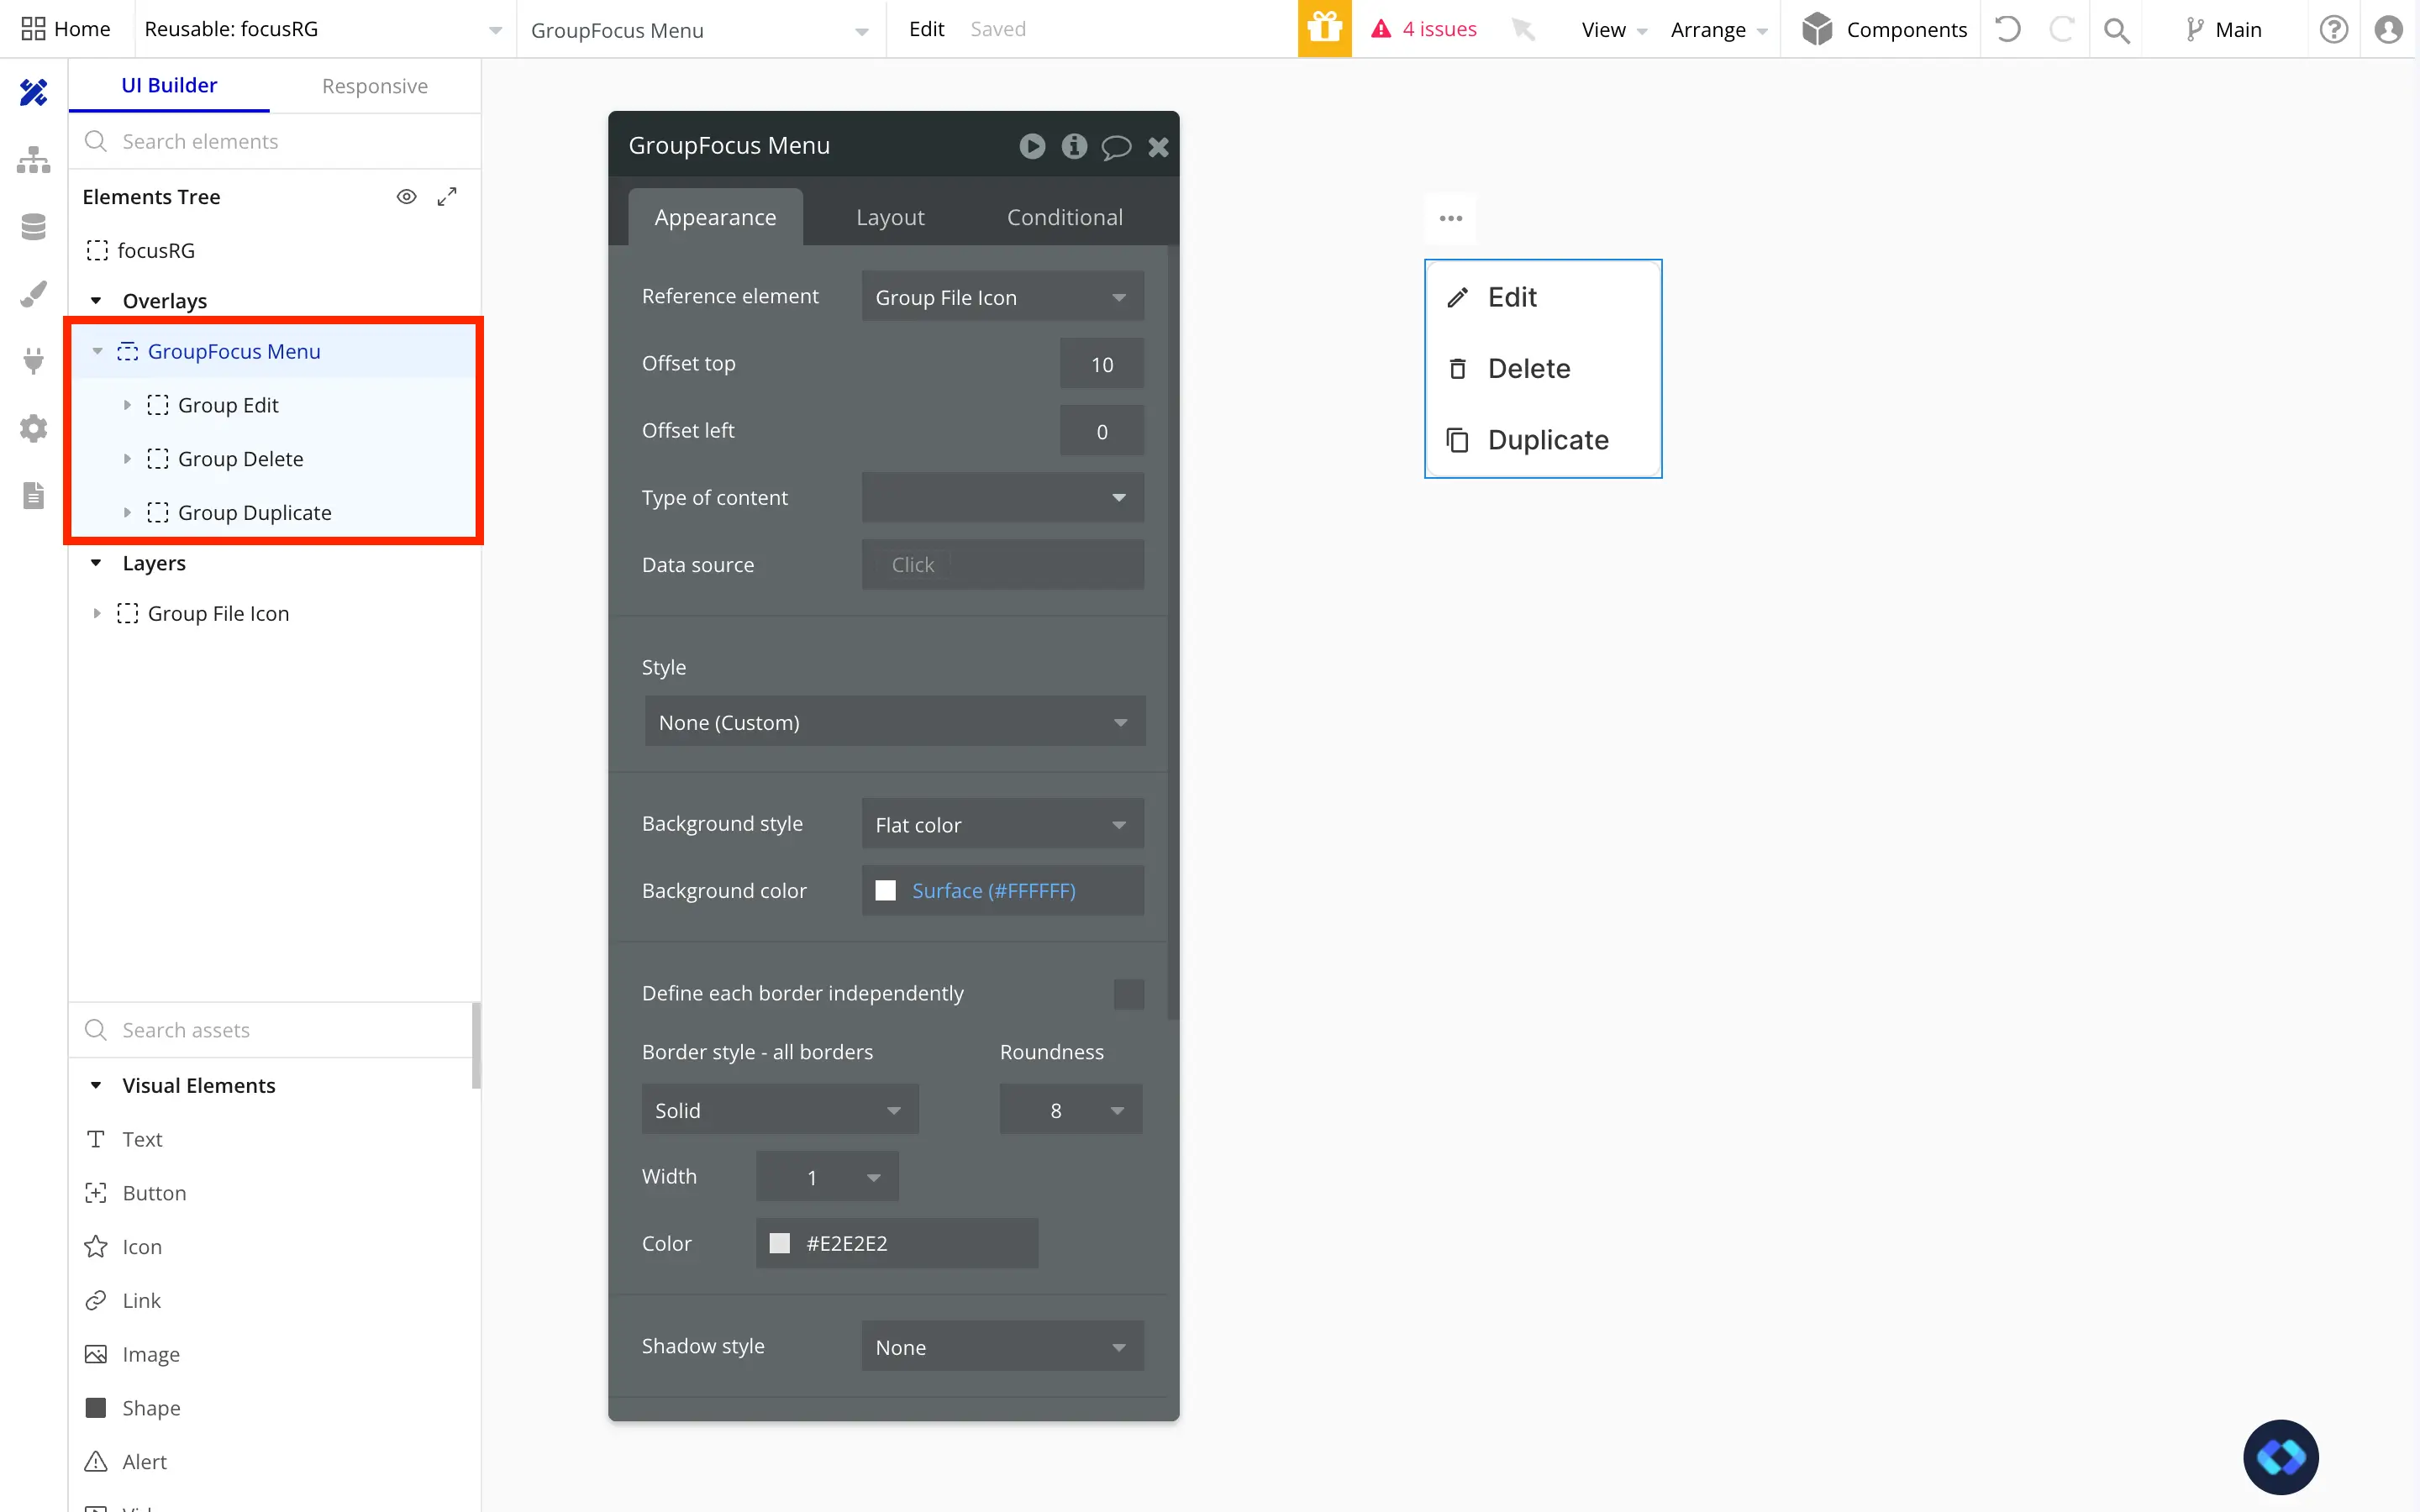Screen dimensions: 2420x1512
Task: Open the Background style dropdown
Action: click(1001, 823)
